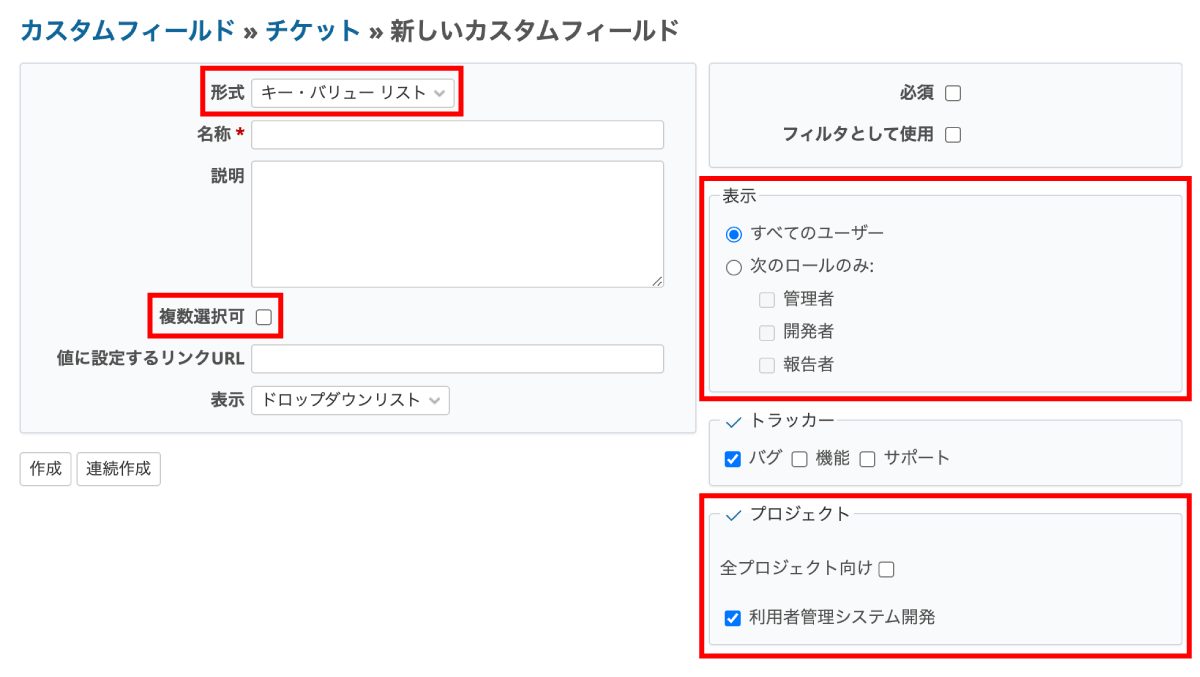Collapse the トラッカー section checkmark icon

[x=733, y=422]
